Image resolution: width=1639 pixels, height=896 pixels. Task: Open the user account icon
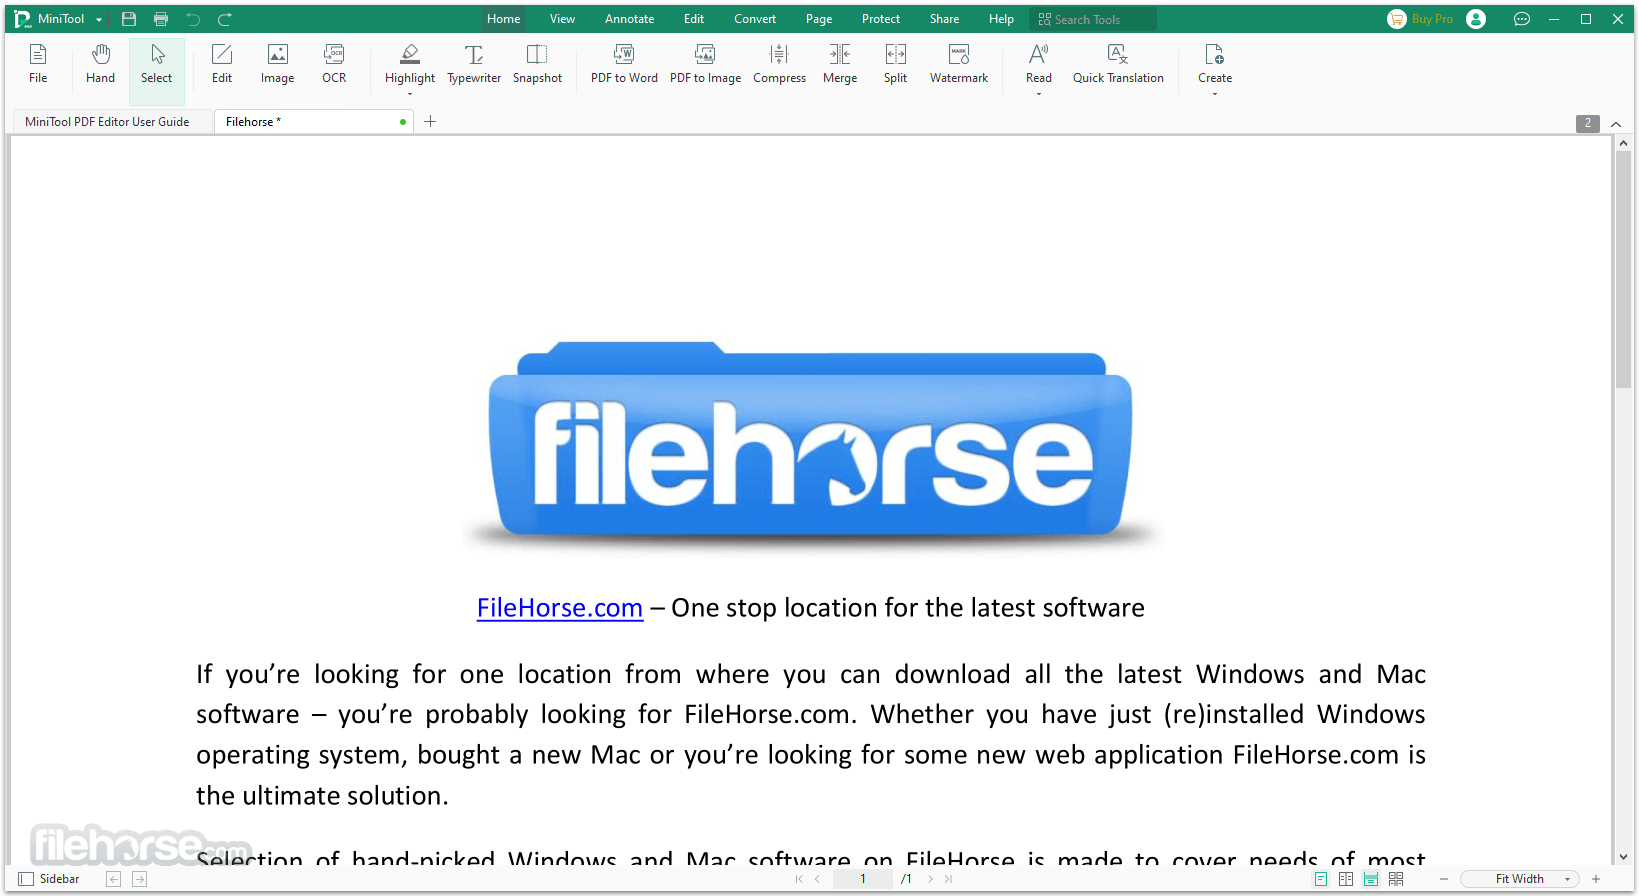click(x=1476, y=19)
